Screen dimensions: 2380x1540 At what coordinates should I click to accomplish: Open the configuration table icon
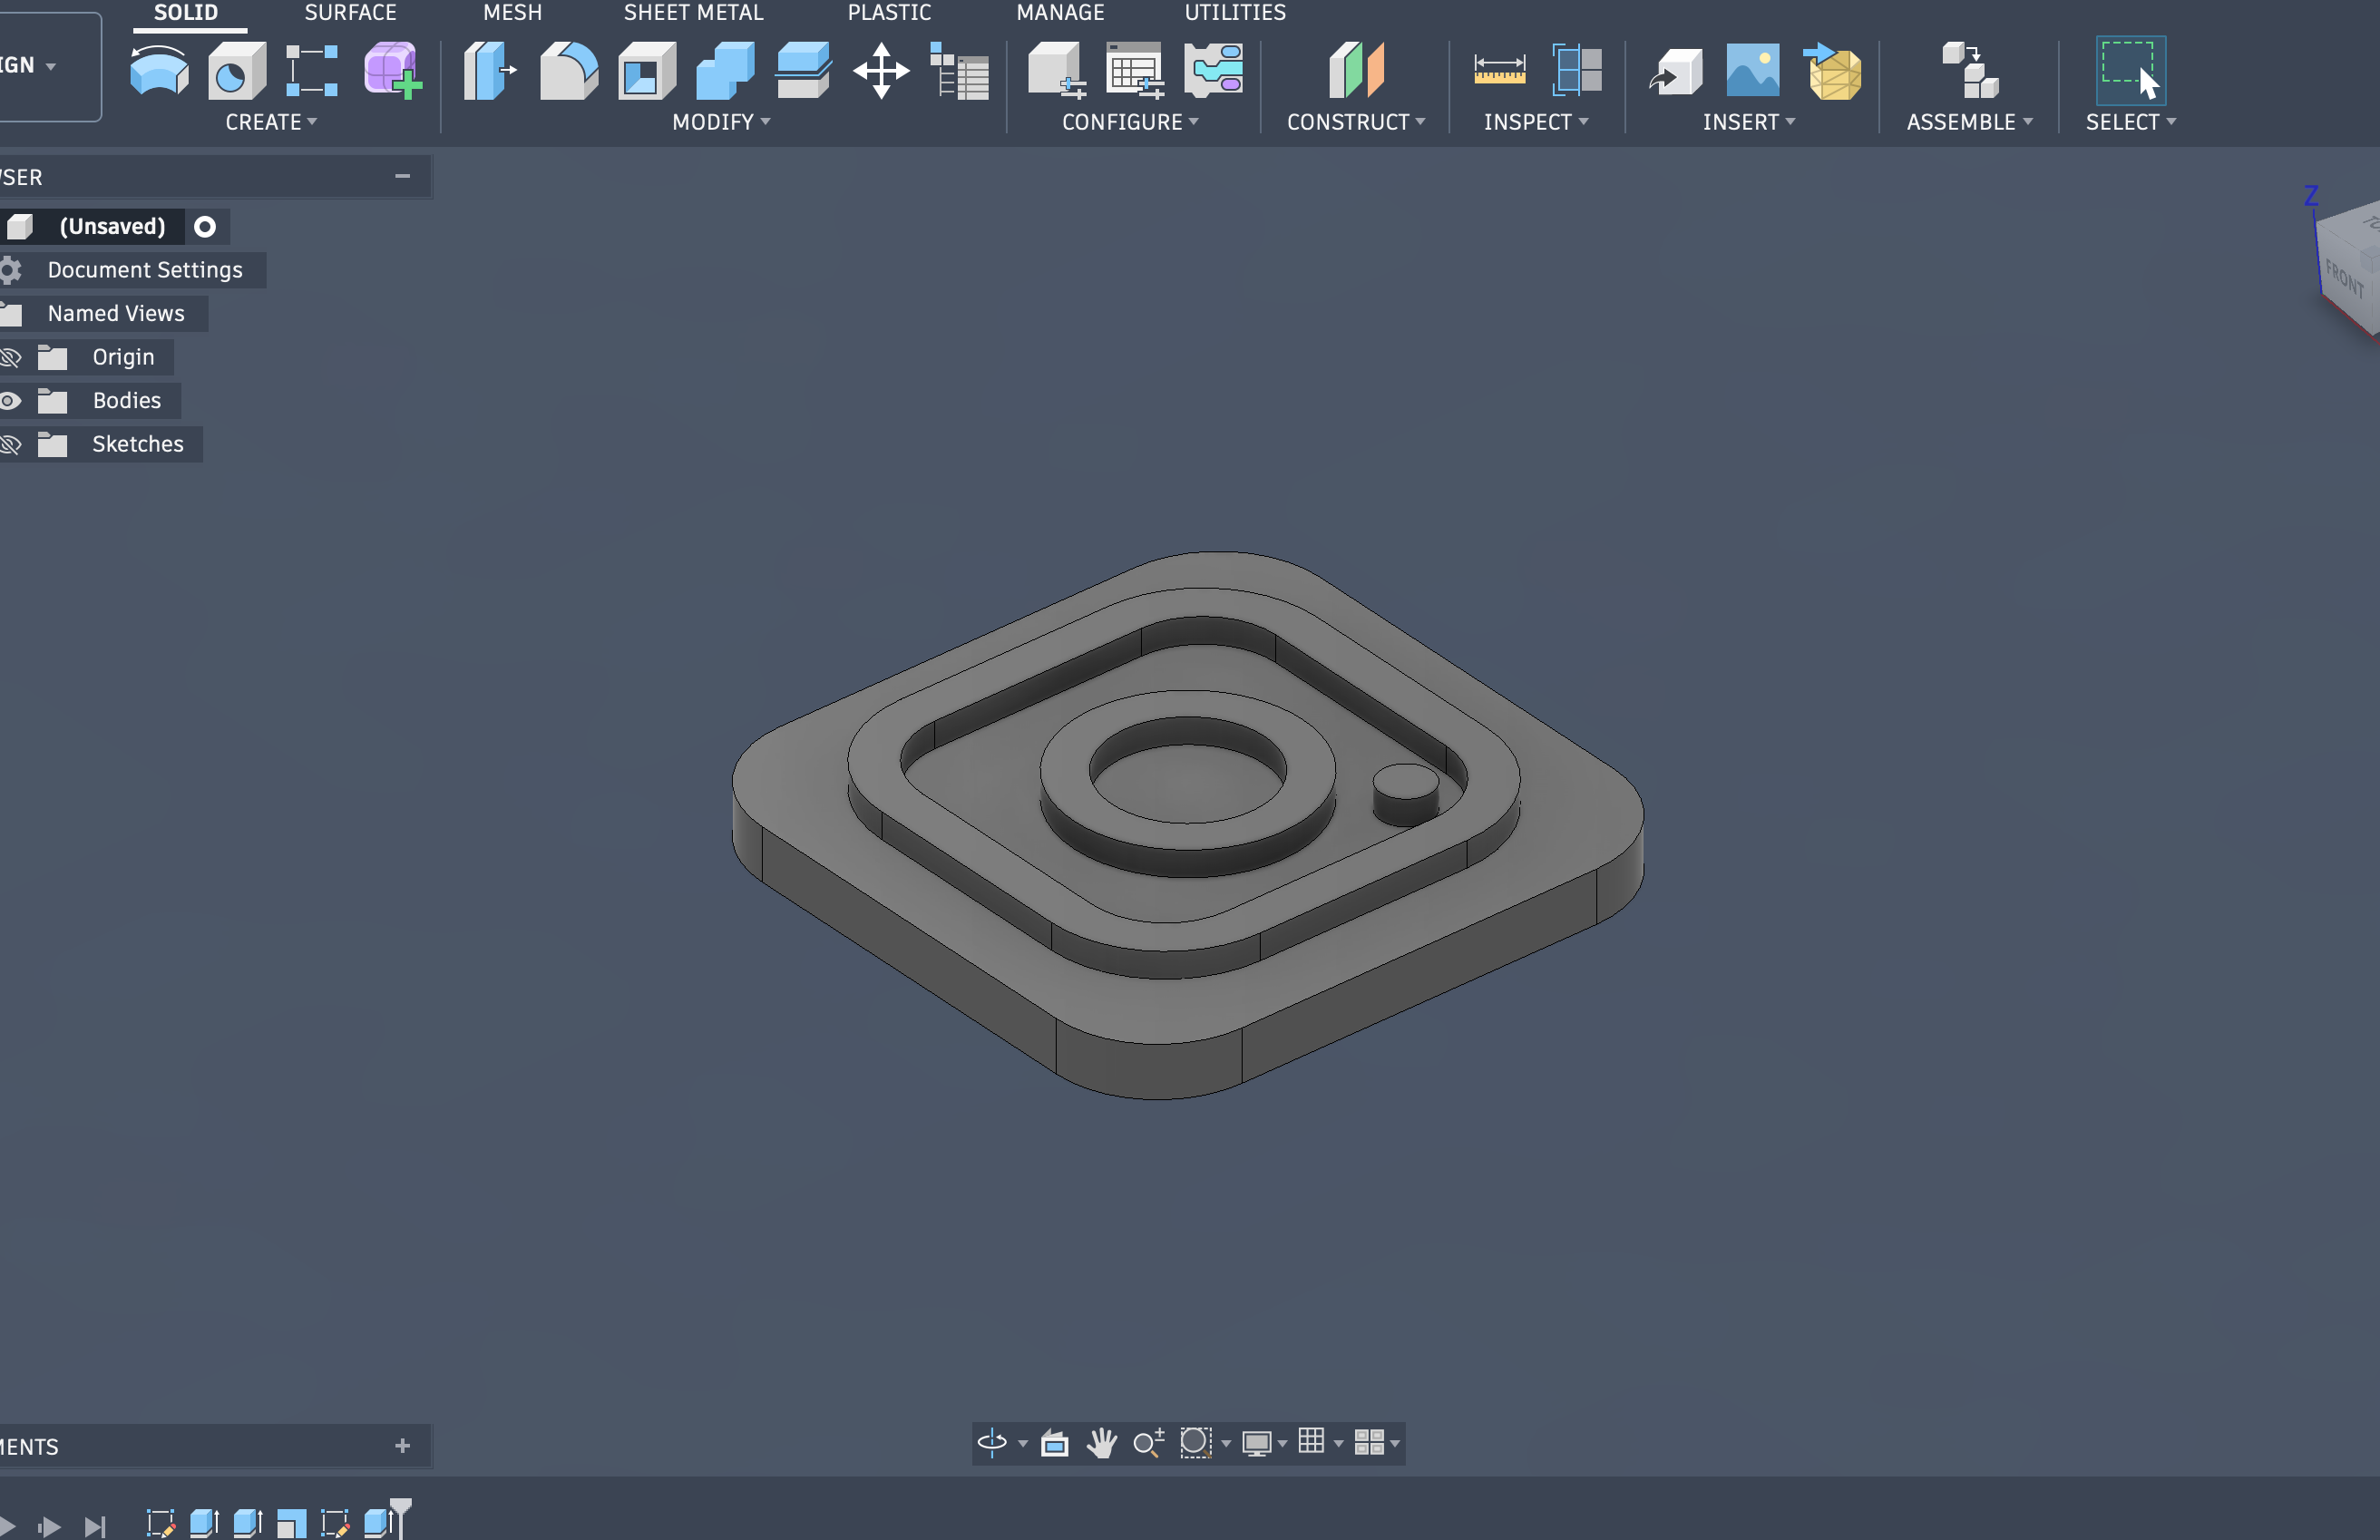(1135, 70)
